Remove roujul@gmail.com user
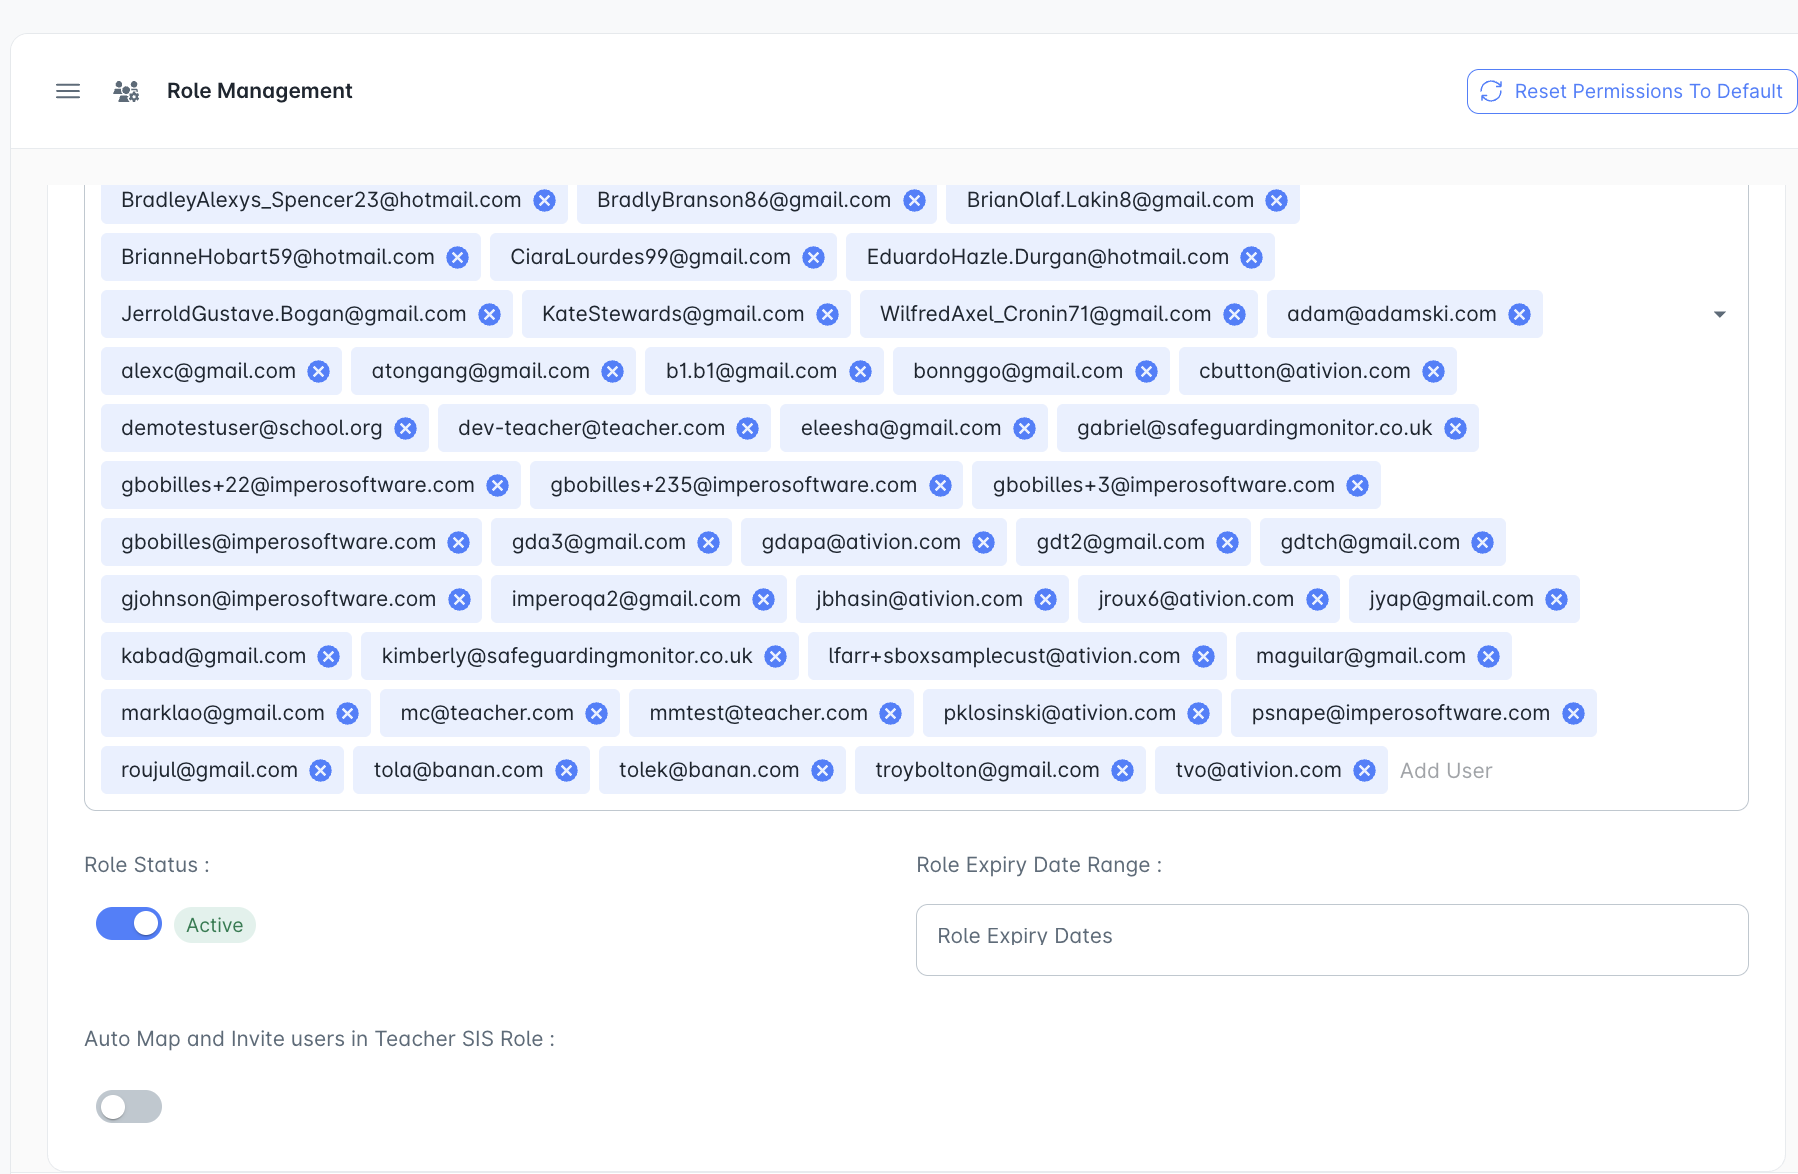This screenshot has width=1798, height=1174. coord(321,771)
